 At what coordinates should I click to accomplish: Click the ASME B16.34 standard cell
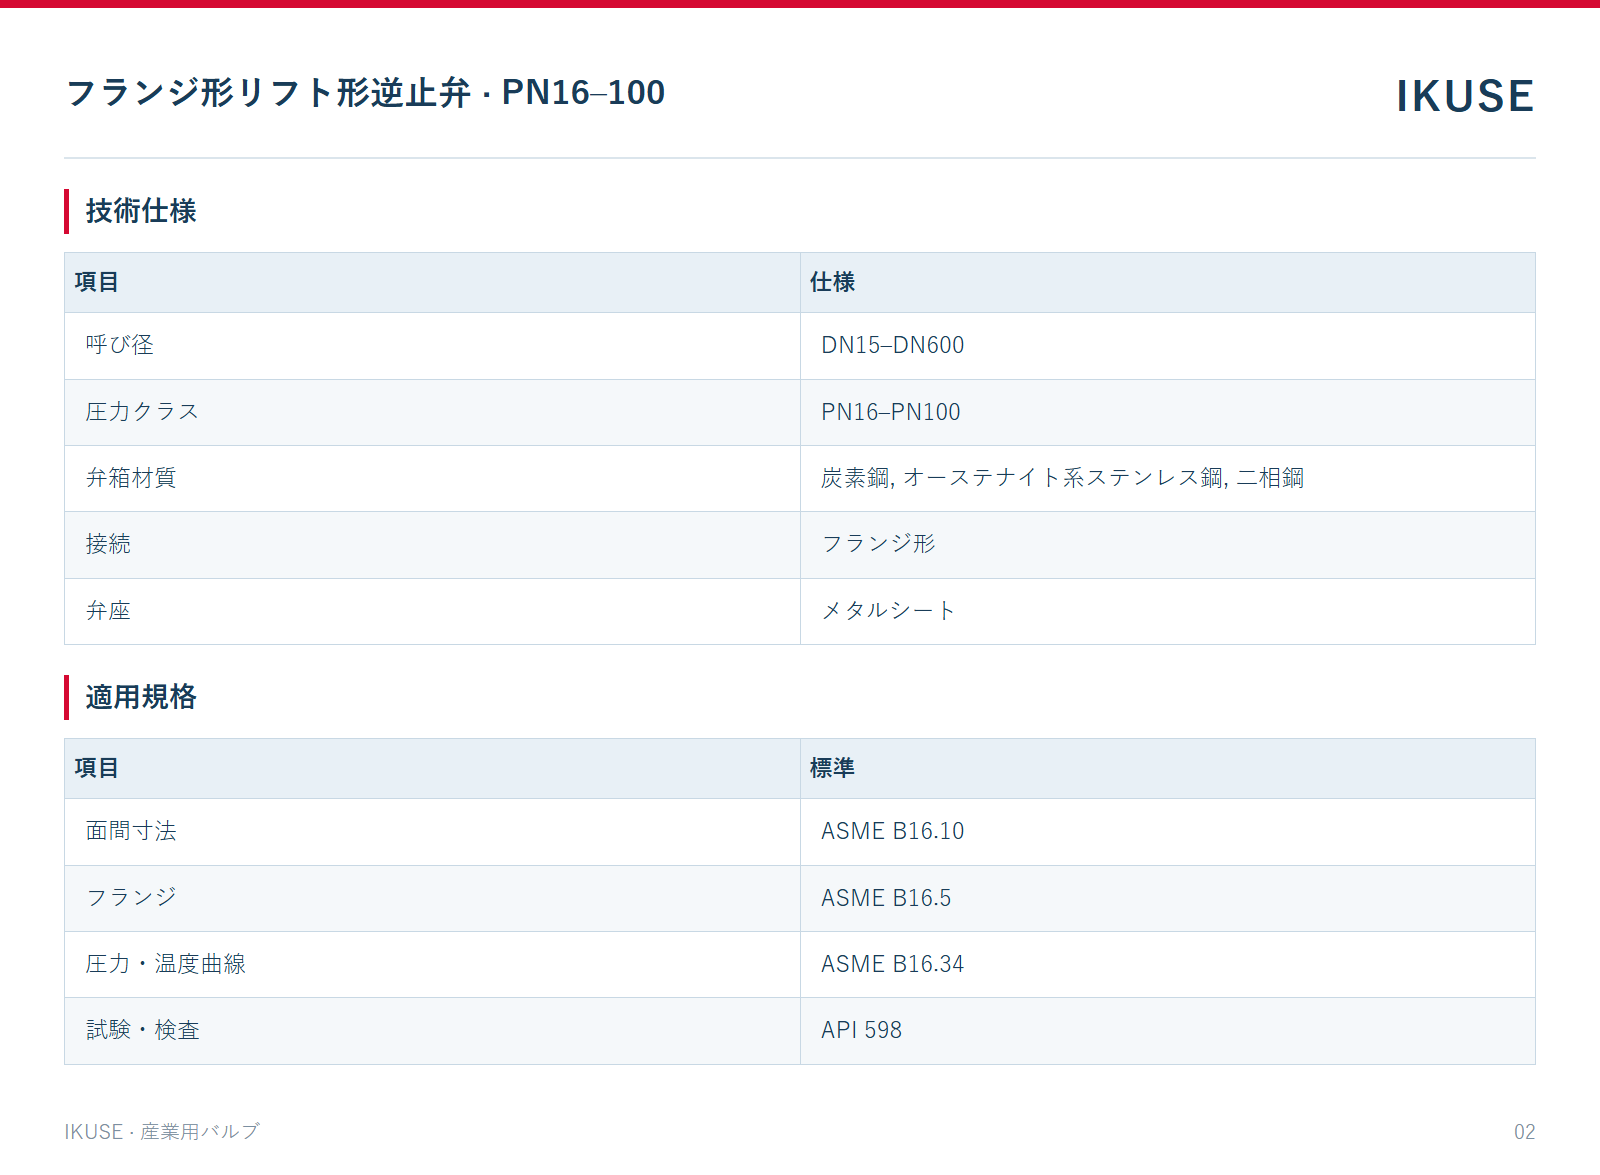click(1168, 965)
